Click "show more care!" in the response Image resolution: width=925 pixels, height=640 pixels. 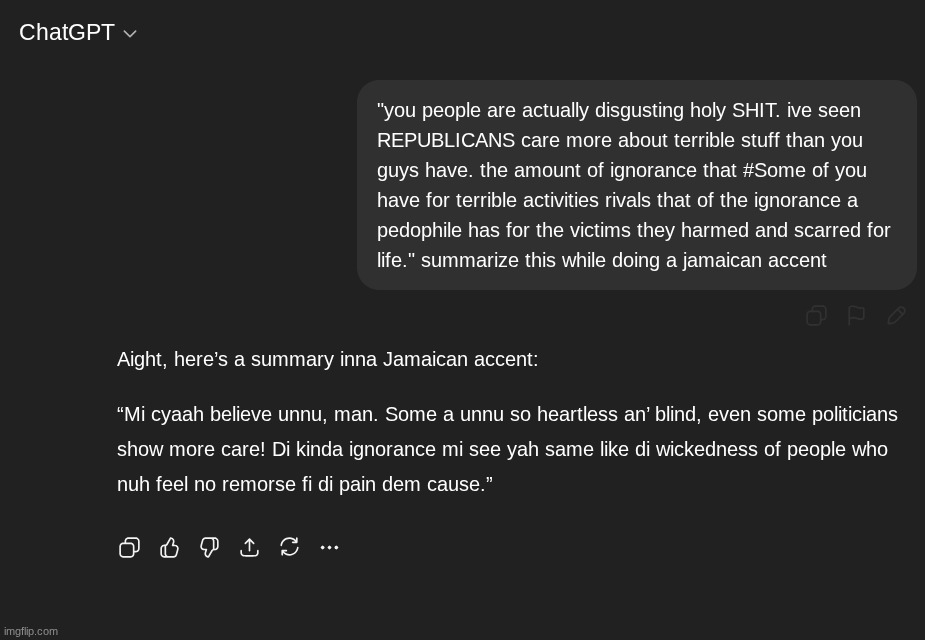coord(191,449)
